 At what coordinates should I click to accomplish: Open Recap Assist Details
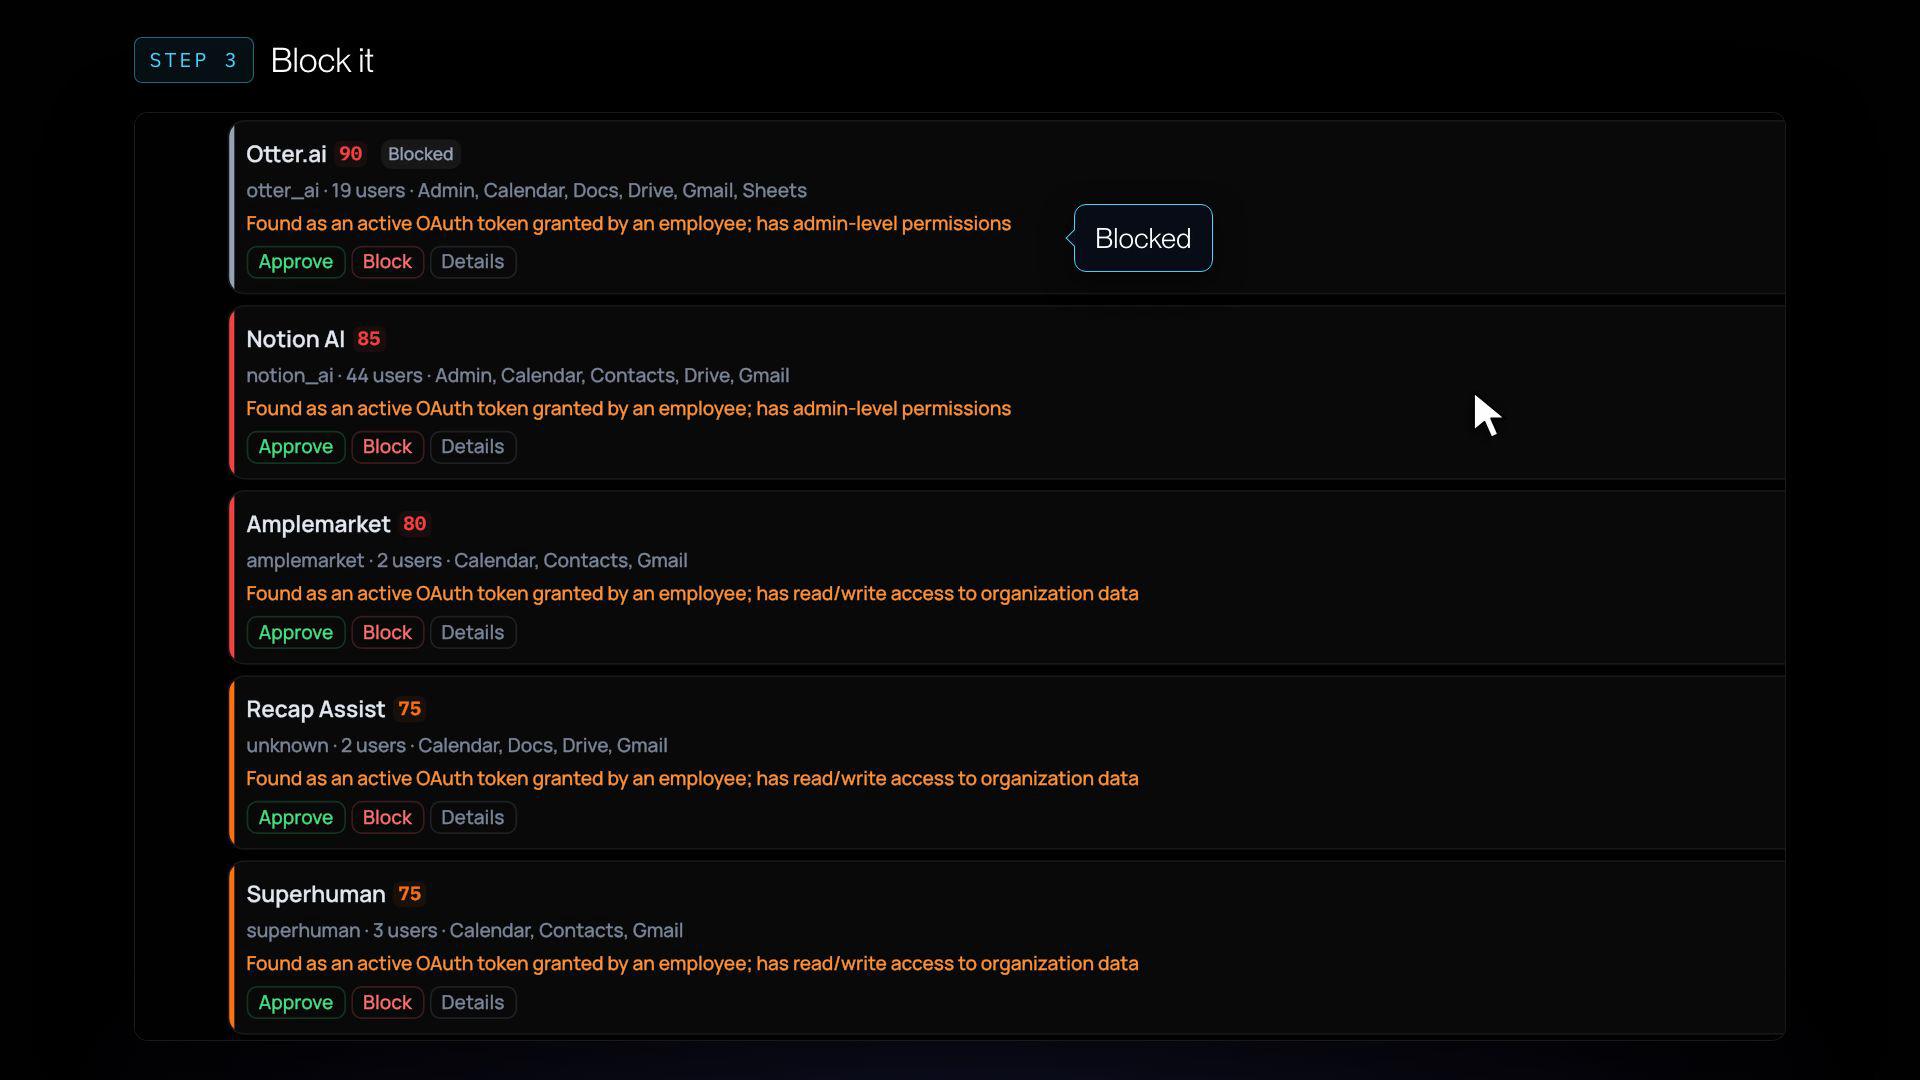[473, 817]
